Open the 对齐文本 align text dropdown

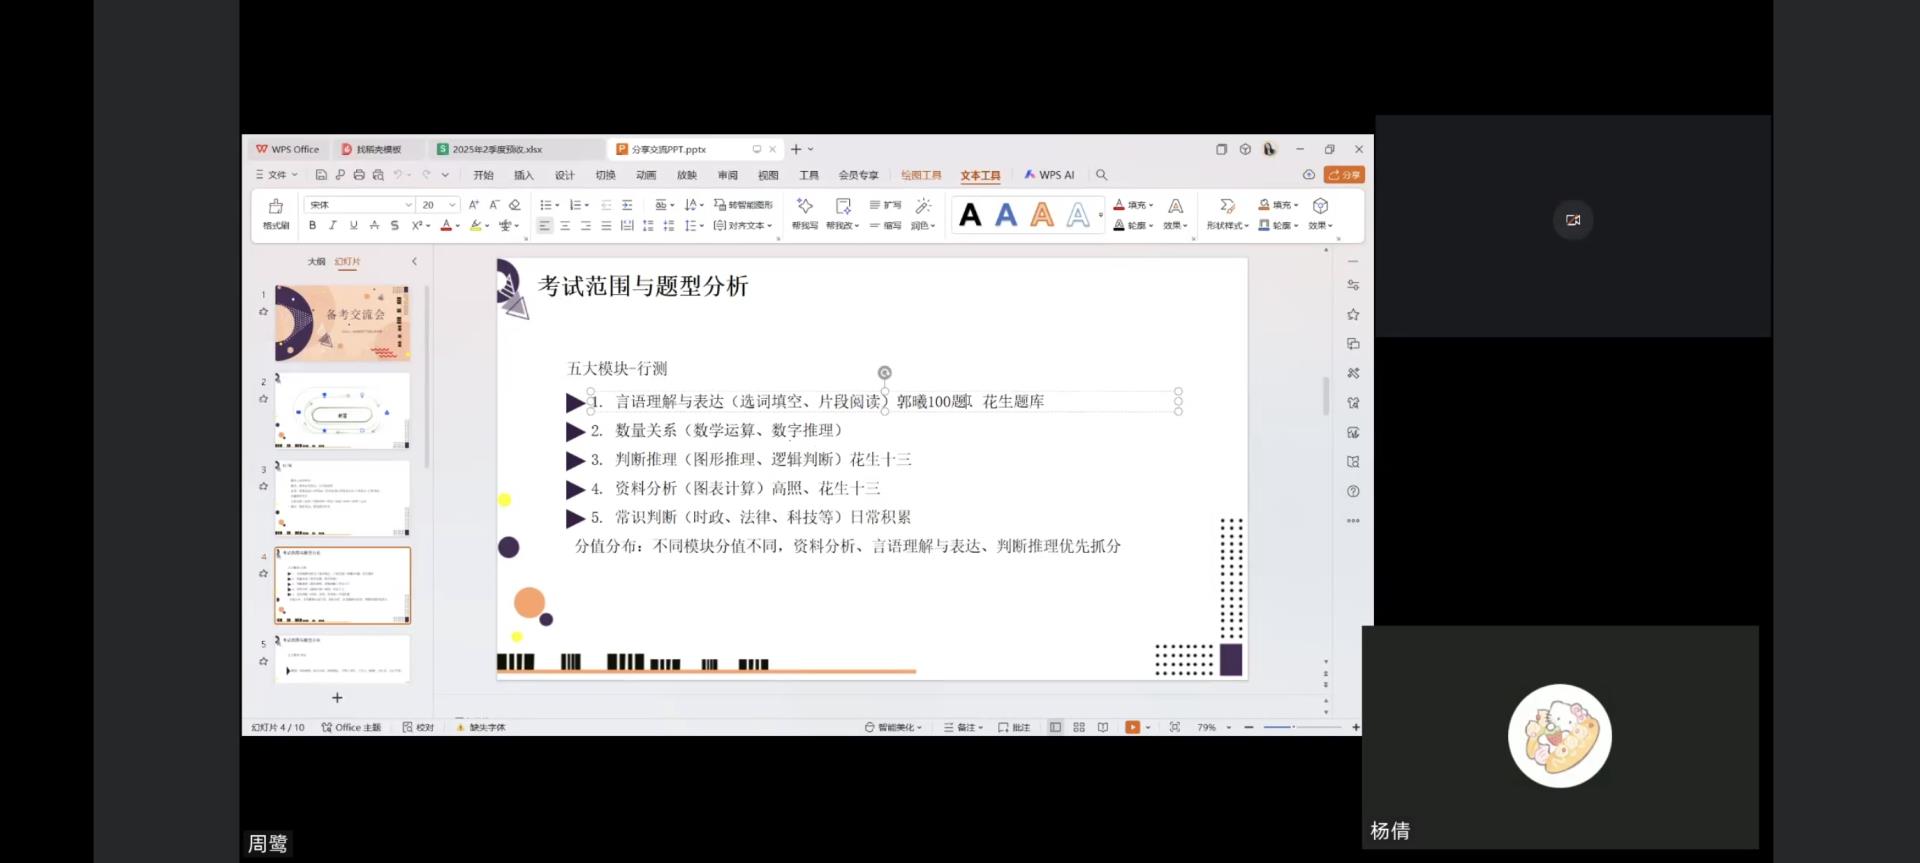743,226
